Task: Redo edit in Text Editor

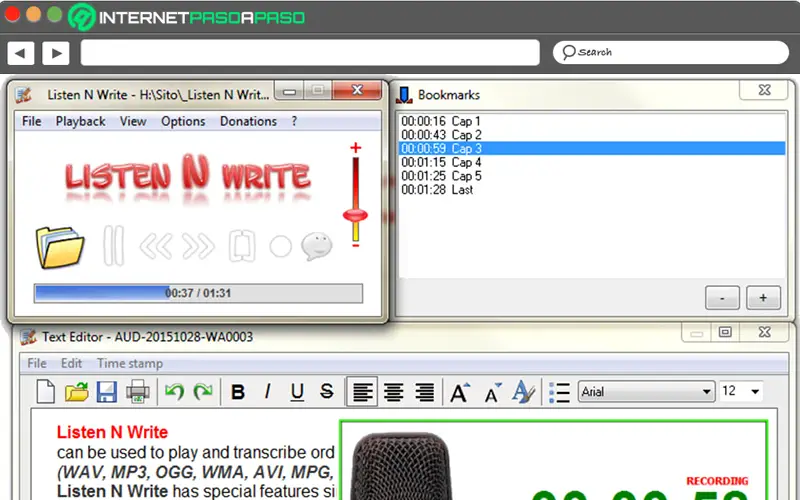Action: click(203, 392)
